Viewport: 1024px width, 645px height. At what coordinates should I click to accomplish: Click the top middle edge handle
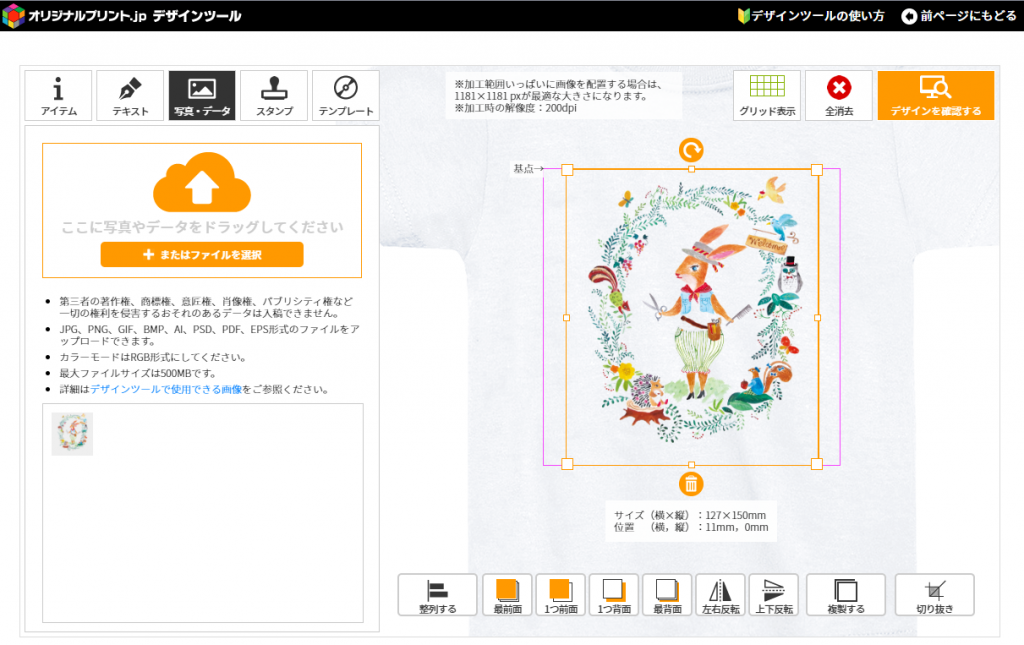[692, 169]
